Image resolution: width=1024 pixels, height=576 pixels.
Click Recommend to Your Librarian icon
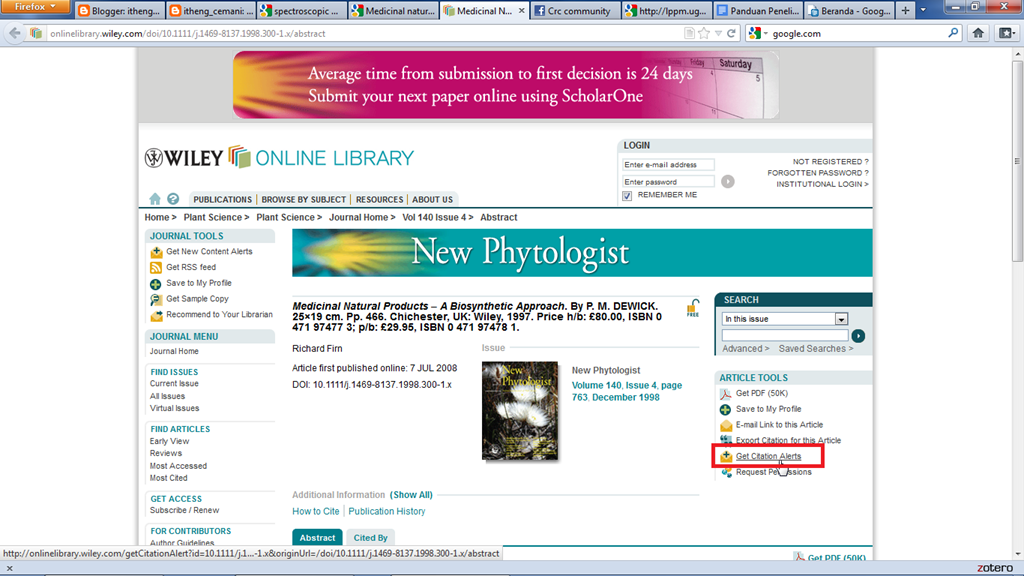click(156, 315)
